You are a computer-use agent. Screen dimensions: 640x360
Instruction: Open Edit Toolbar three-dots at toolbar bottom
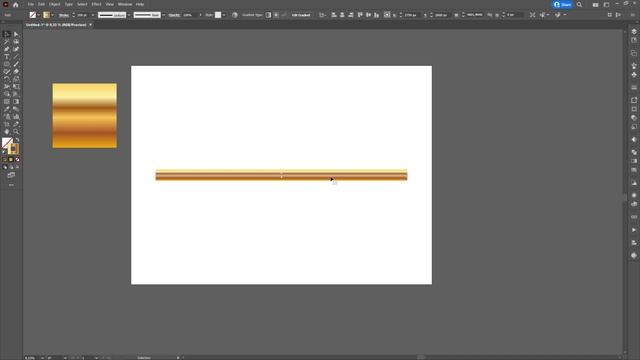pyautogui.click(x=11, y=185)
